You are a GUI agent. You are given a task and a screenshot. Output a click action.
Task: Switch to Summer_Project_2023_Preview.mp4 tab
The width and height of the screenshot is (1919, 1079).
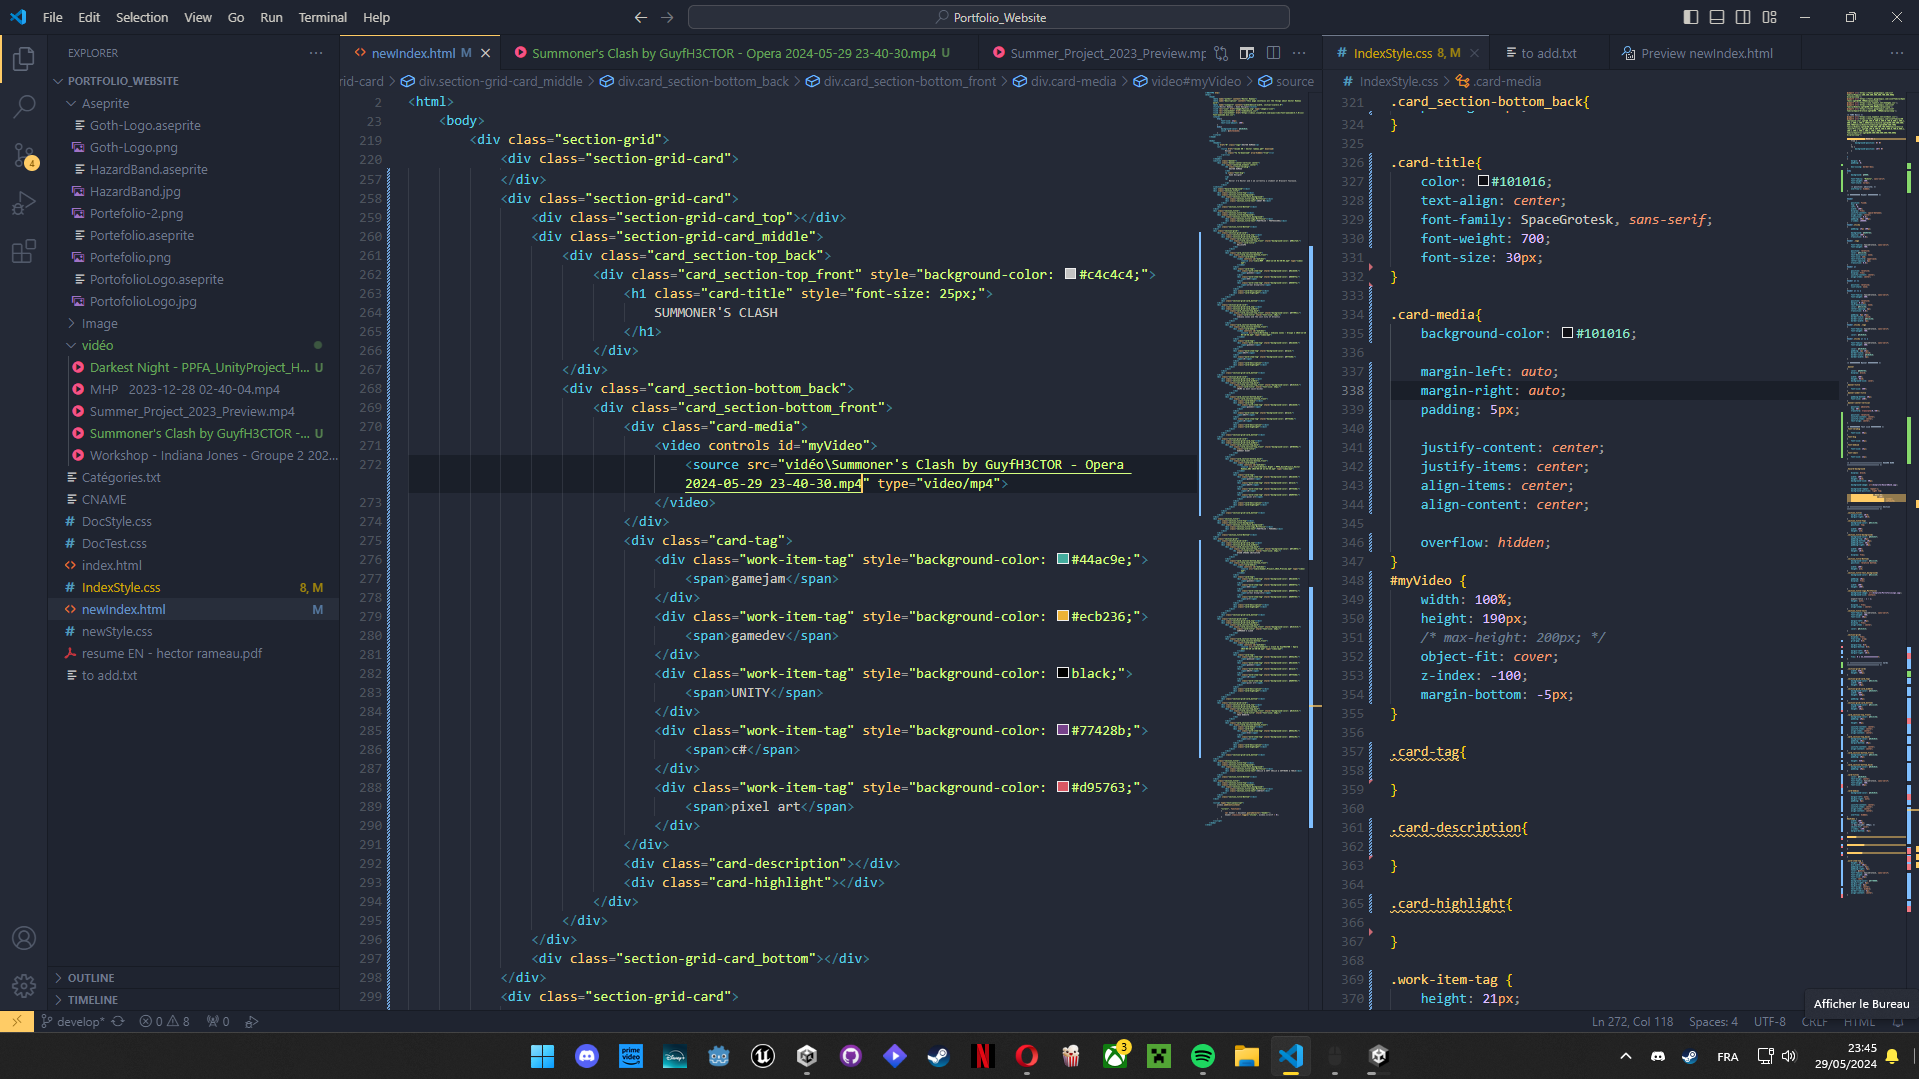1107,53
